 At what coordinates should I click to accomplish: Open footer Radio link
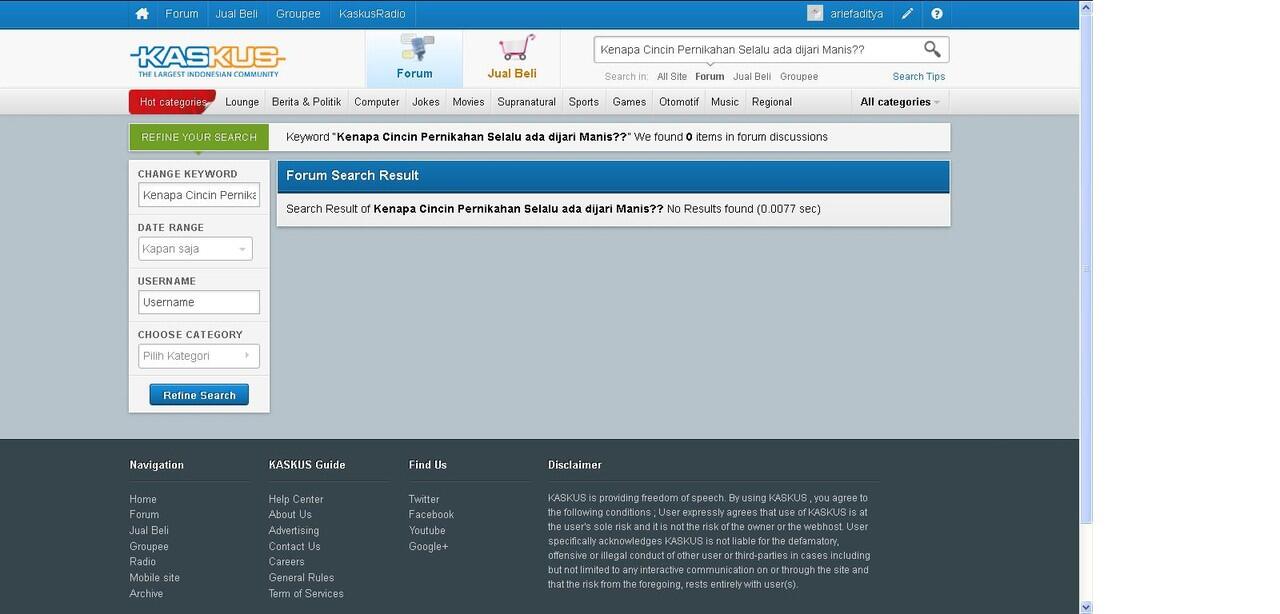pos(143,562)
